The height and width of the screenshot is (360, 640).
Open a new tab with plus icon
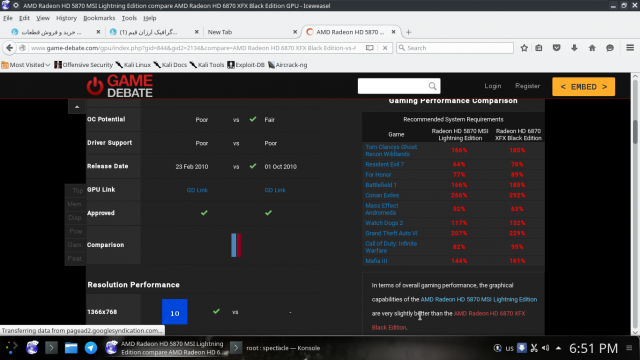409,32
